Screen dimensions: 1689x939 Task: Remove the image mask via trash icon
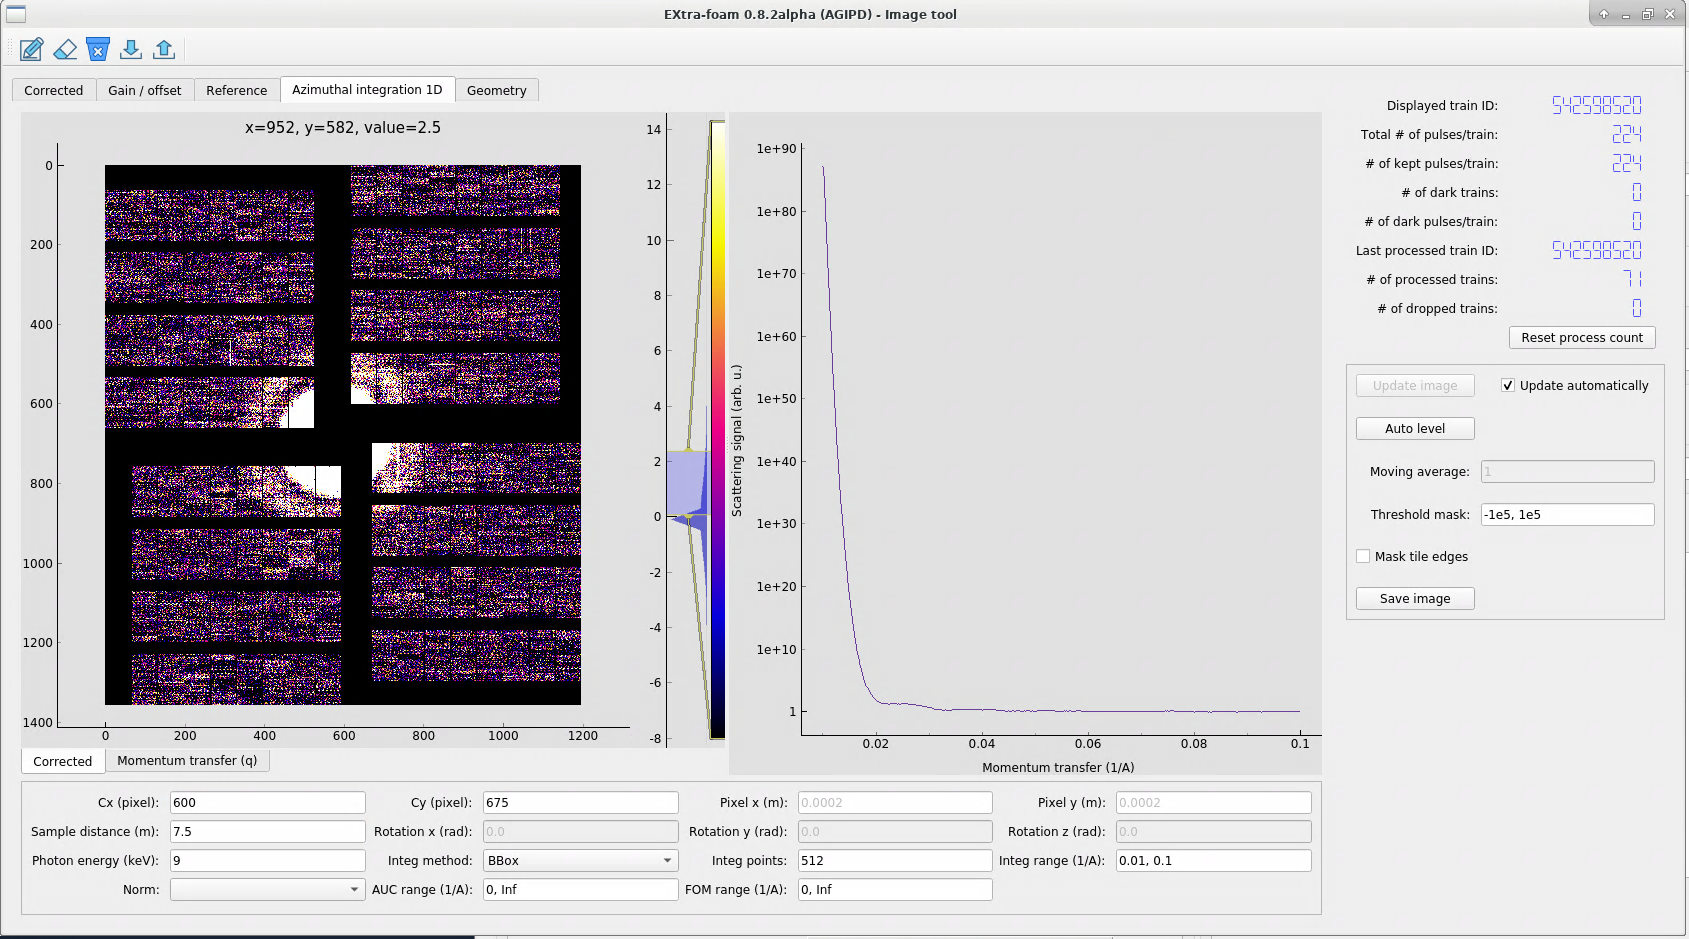click(98, 49)
